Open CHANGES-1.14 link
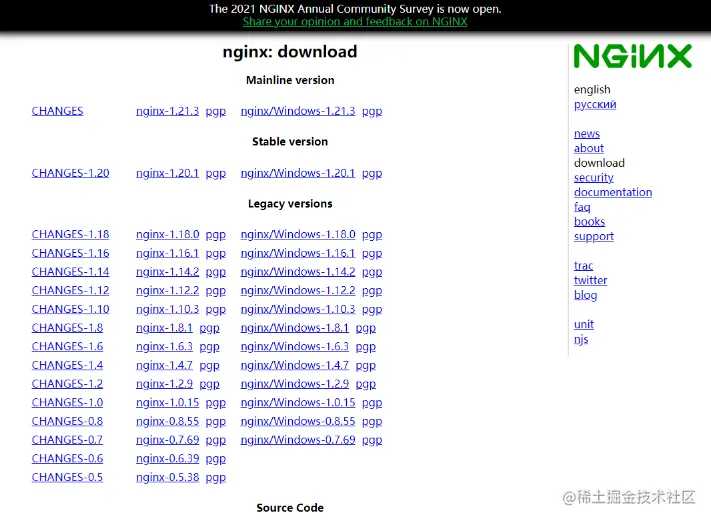711x521 pixels. pos(70,272)
